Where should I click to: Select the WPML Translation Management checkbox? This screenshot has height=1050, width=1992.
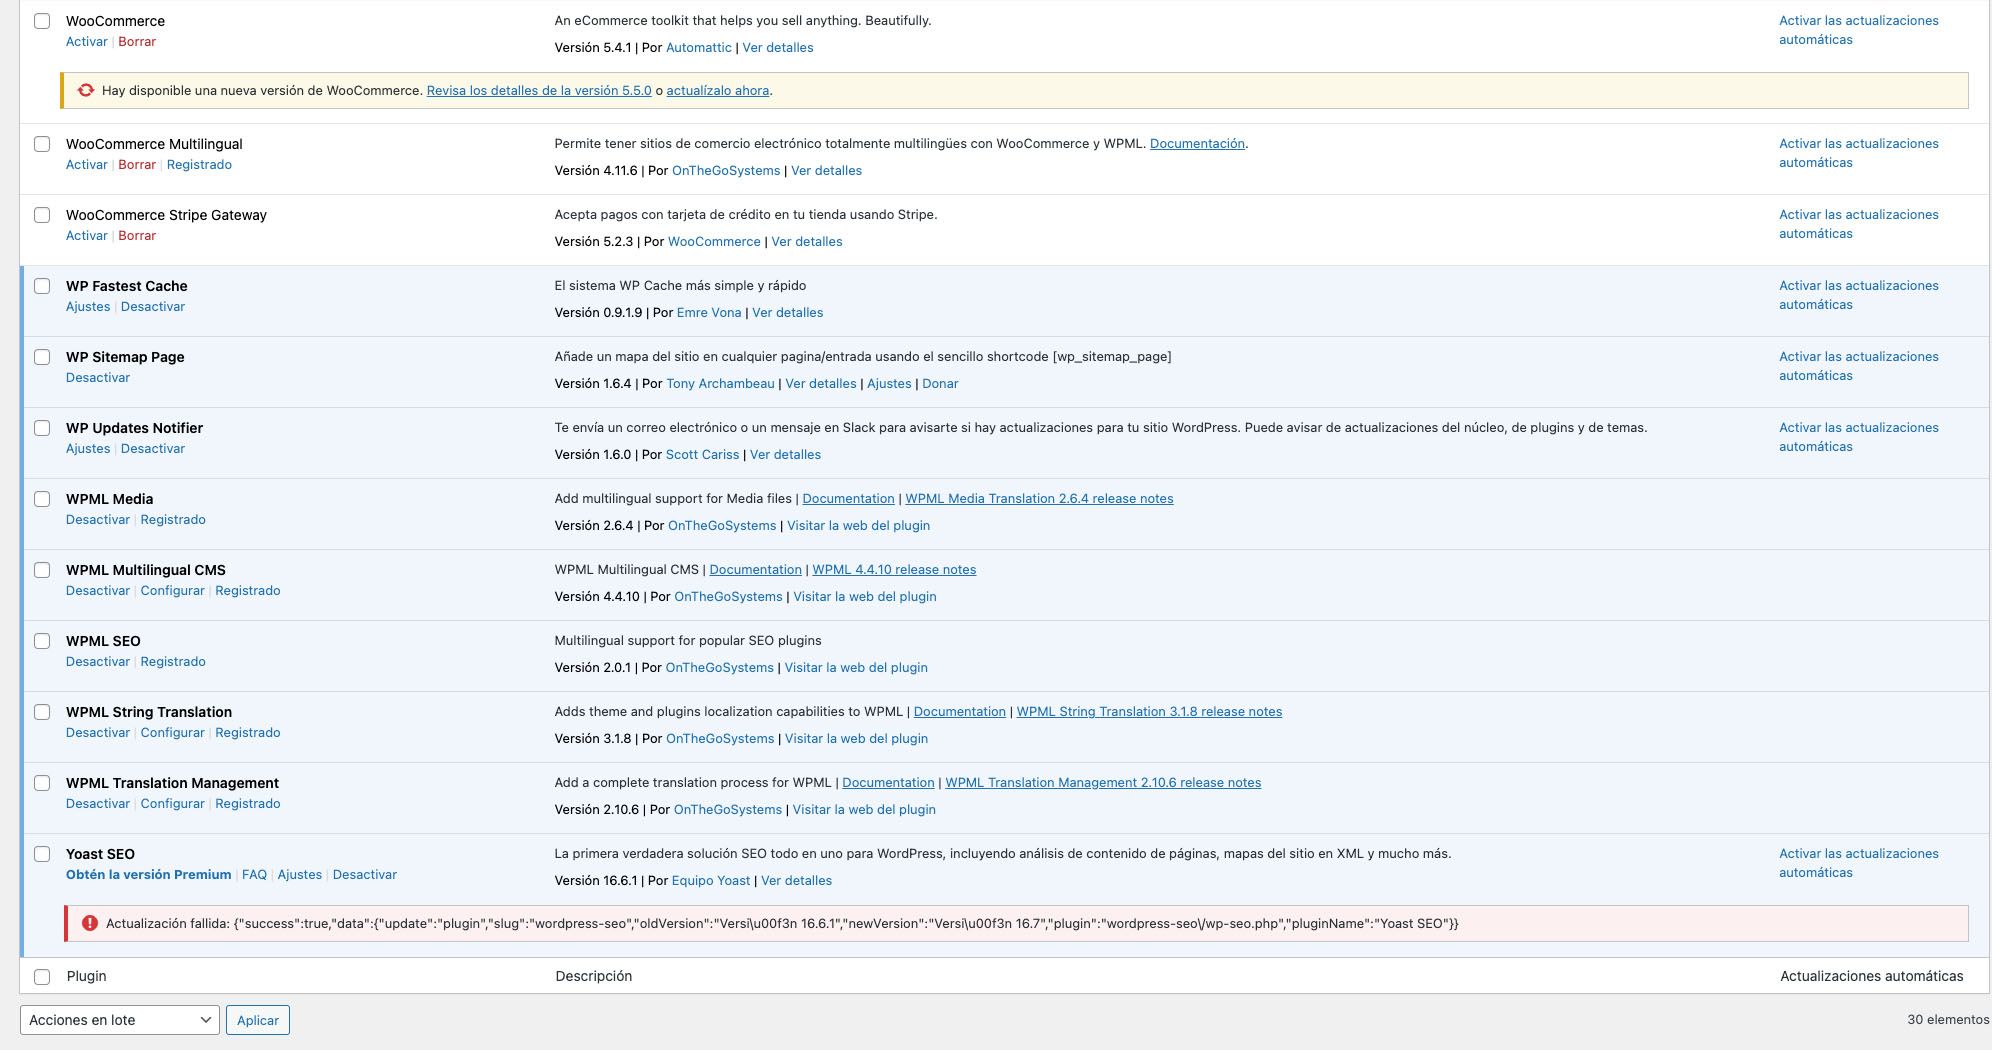[x=42, y=783]
